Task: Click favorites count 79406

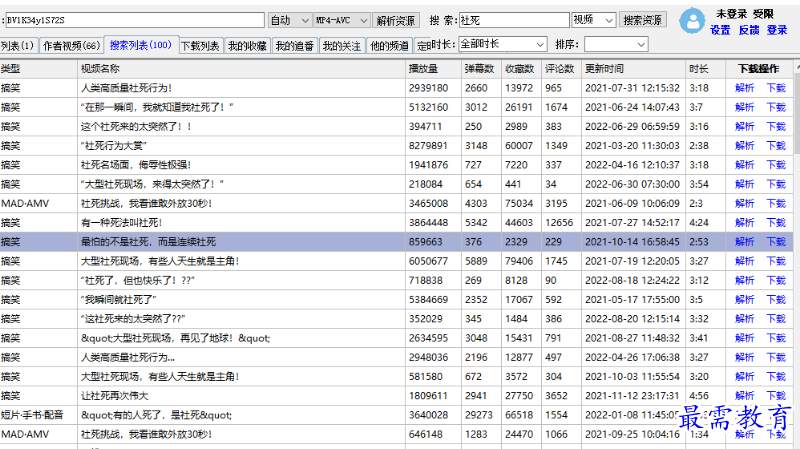Action: [519, 261]
